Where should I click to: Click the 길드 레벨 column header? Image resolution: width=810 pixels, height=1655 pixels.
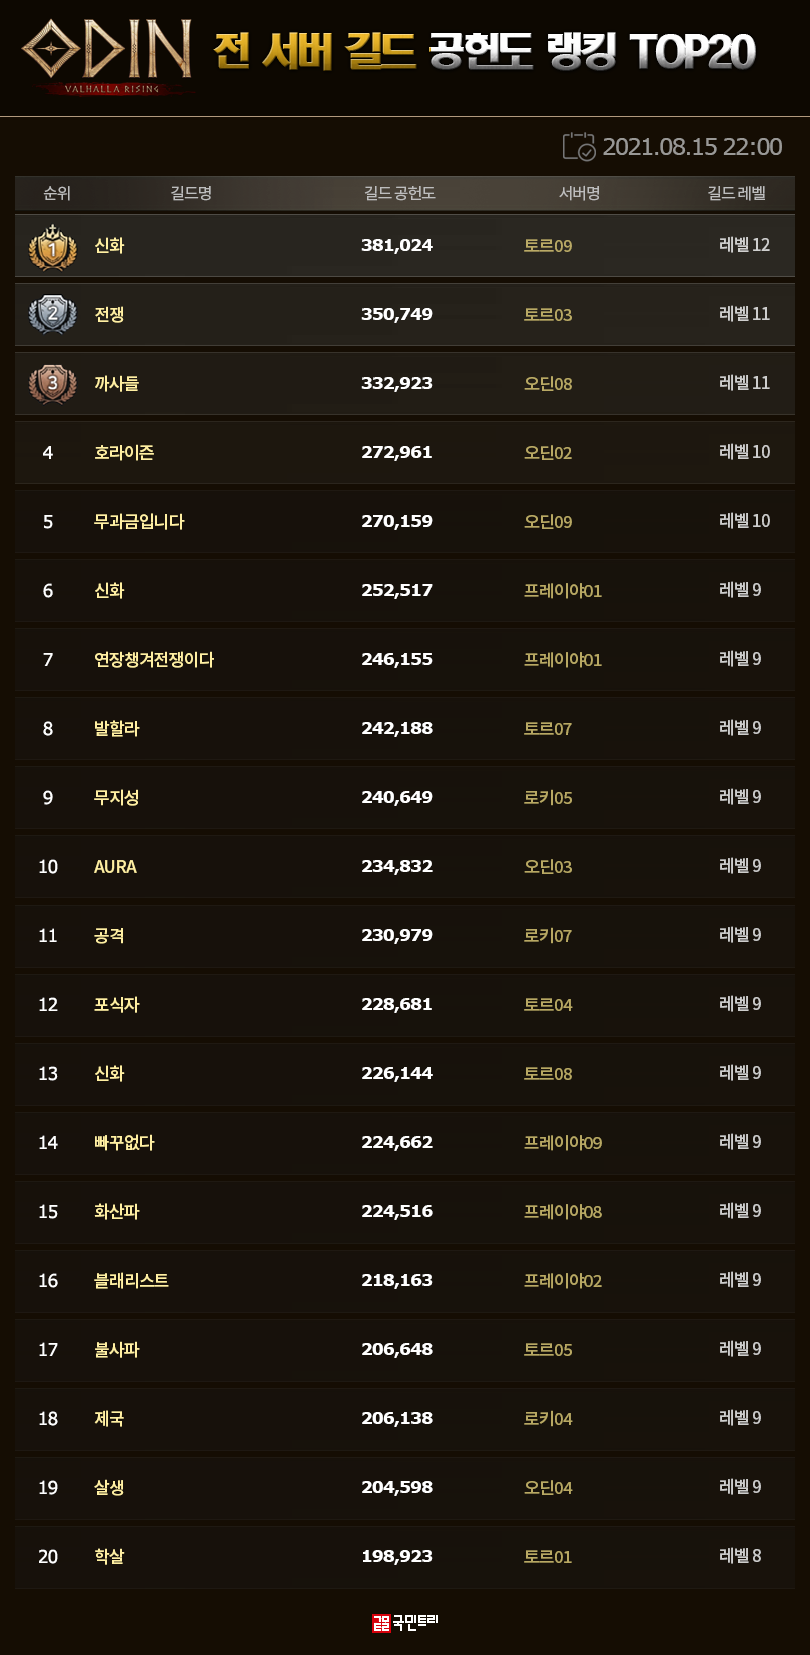[736, 193]
